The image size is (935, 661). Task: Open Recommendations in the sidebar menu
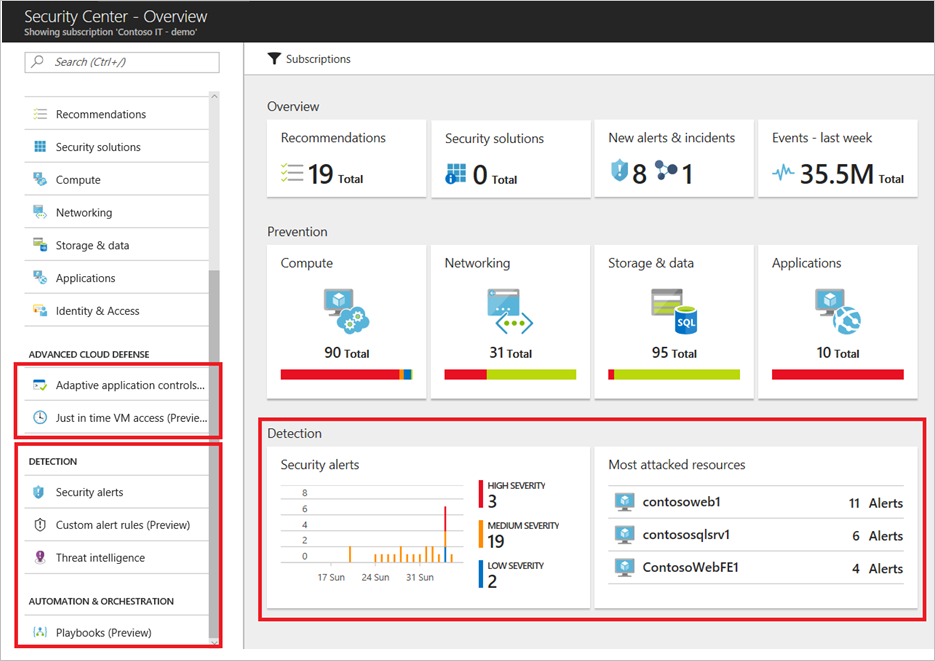point(117,114)
